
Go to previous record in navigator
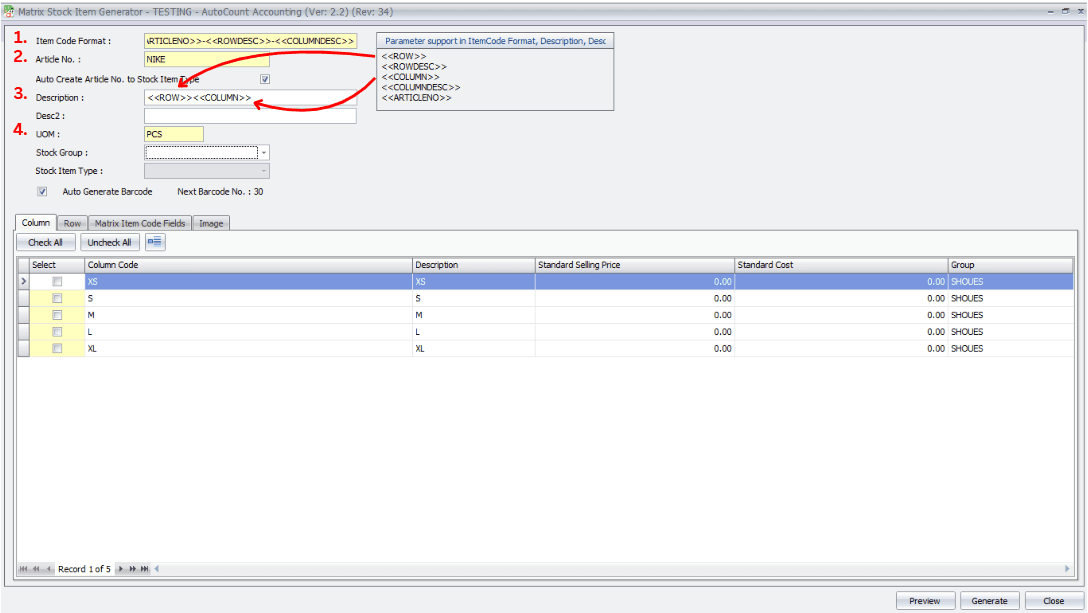point(49,569)
